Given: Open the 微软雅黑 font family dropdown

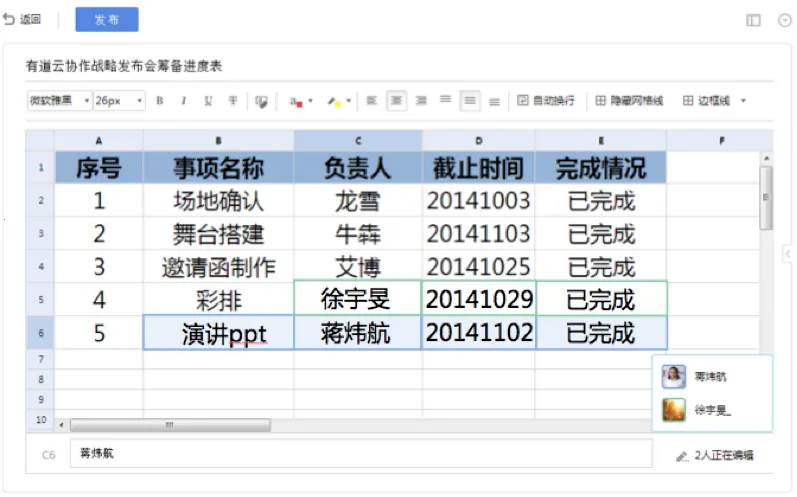Looking at the screenshot, I should (59, 101).
